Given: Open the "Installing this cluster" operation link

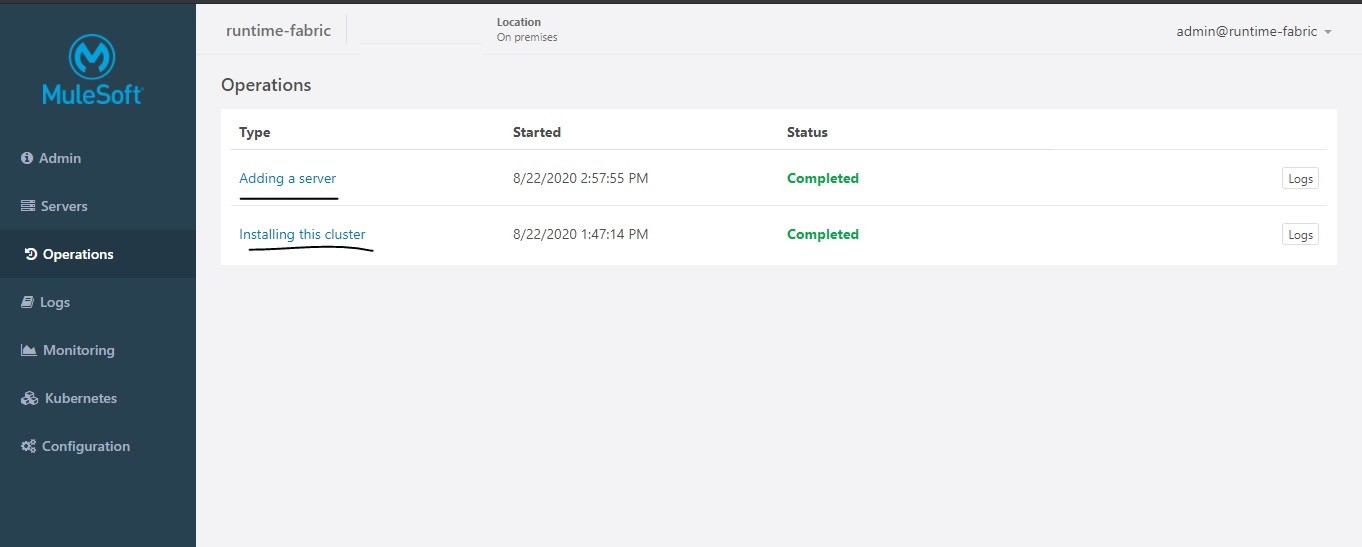Looking at the screenshot, I should pos(302,234).
